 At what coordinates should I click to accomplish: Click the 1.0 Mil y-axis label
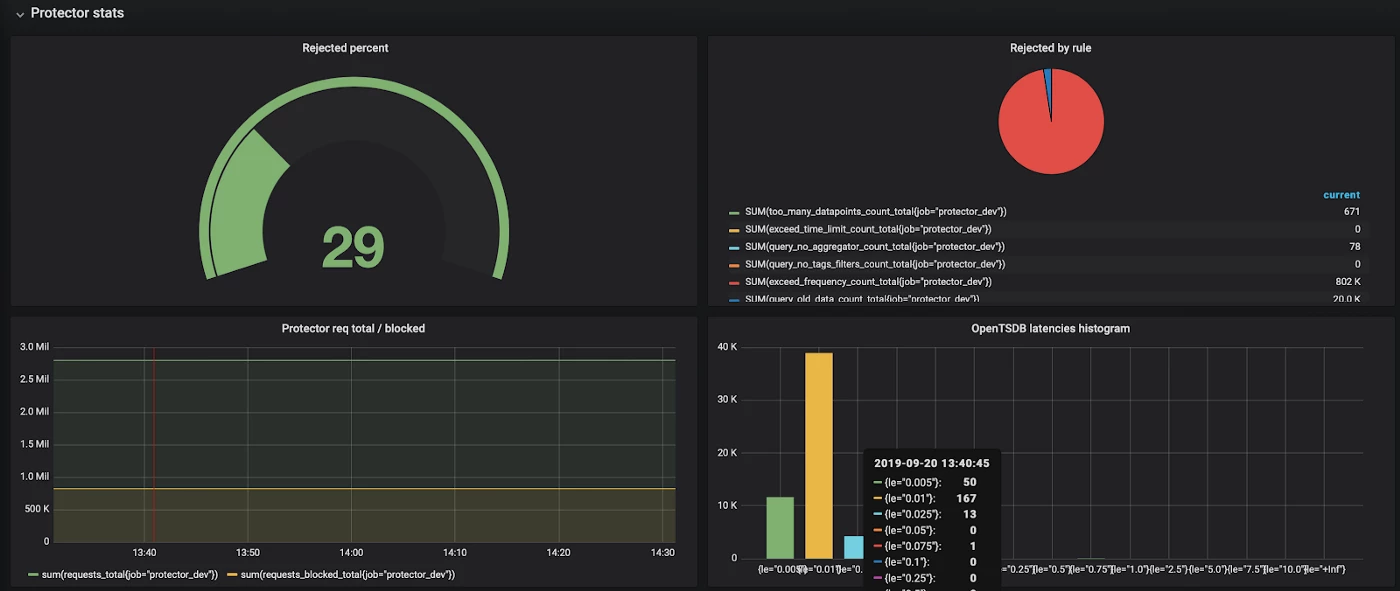34,477
